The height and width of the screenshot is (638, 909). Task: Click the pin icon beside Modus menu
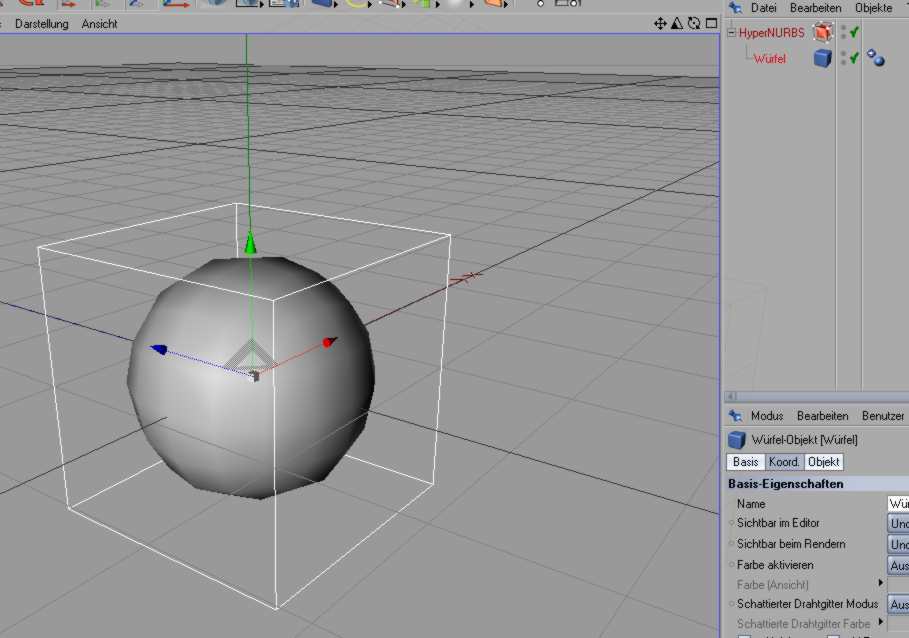[x=735, y=415]
